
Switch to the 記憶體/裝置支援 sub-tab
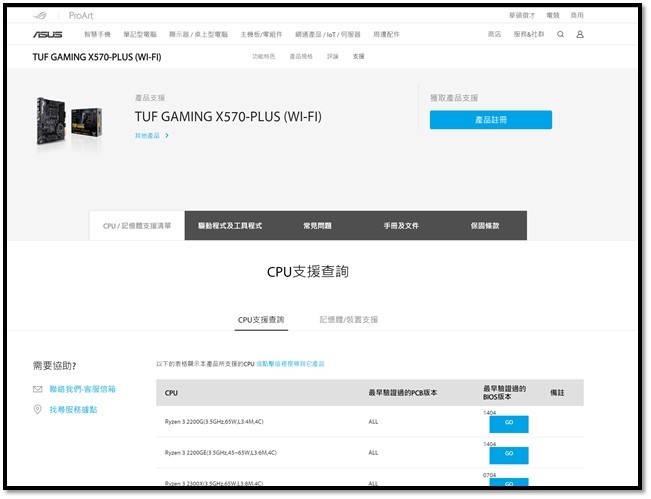click(349, 320)
